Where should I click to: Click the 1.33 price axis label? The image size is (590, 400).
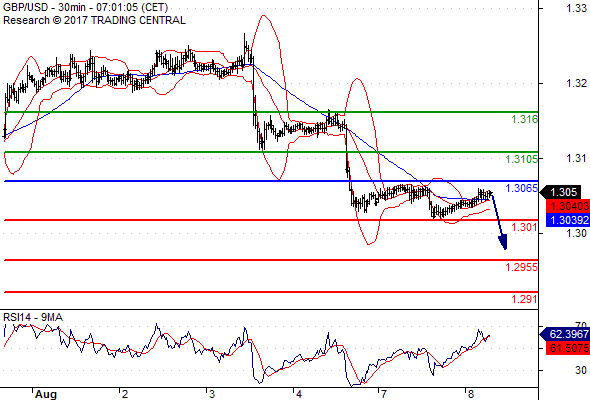576,8
